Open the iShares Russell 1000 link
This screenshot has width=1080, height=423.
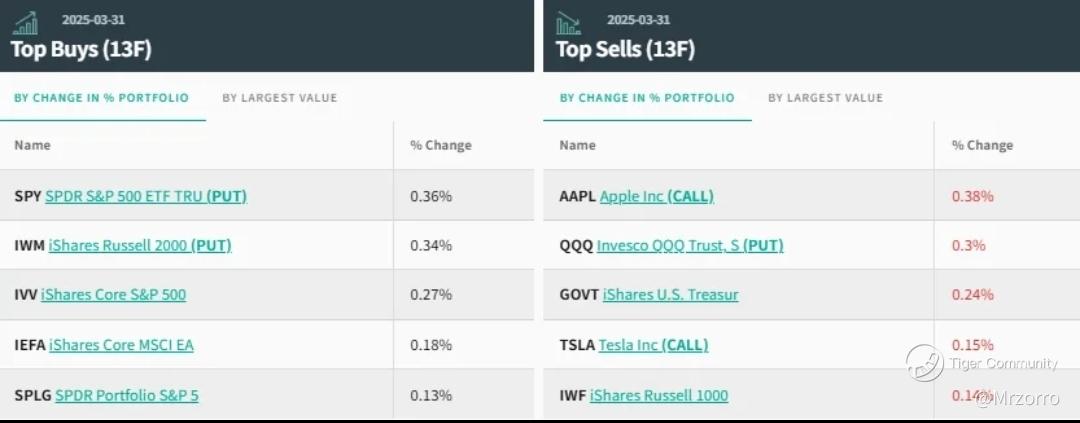tap(658, 395)
